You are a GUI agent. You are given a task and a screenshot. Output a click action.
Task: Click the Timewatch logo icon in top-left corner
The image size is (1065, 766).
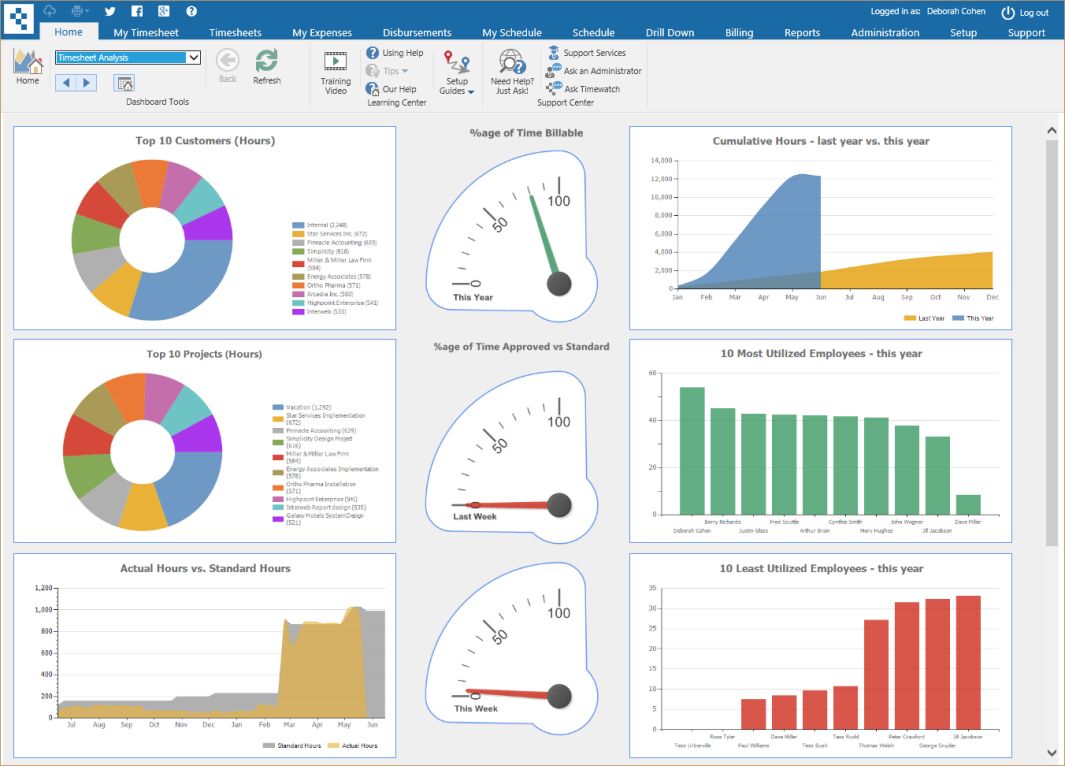(x=19, y=19)
